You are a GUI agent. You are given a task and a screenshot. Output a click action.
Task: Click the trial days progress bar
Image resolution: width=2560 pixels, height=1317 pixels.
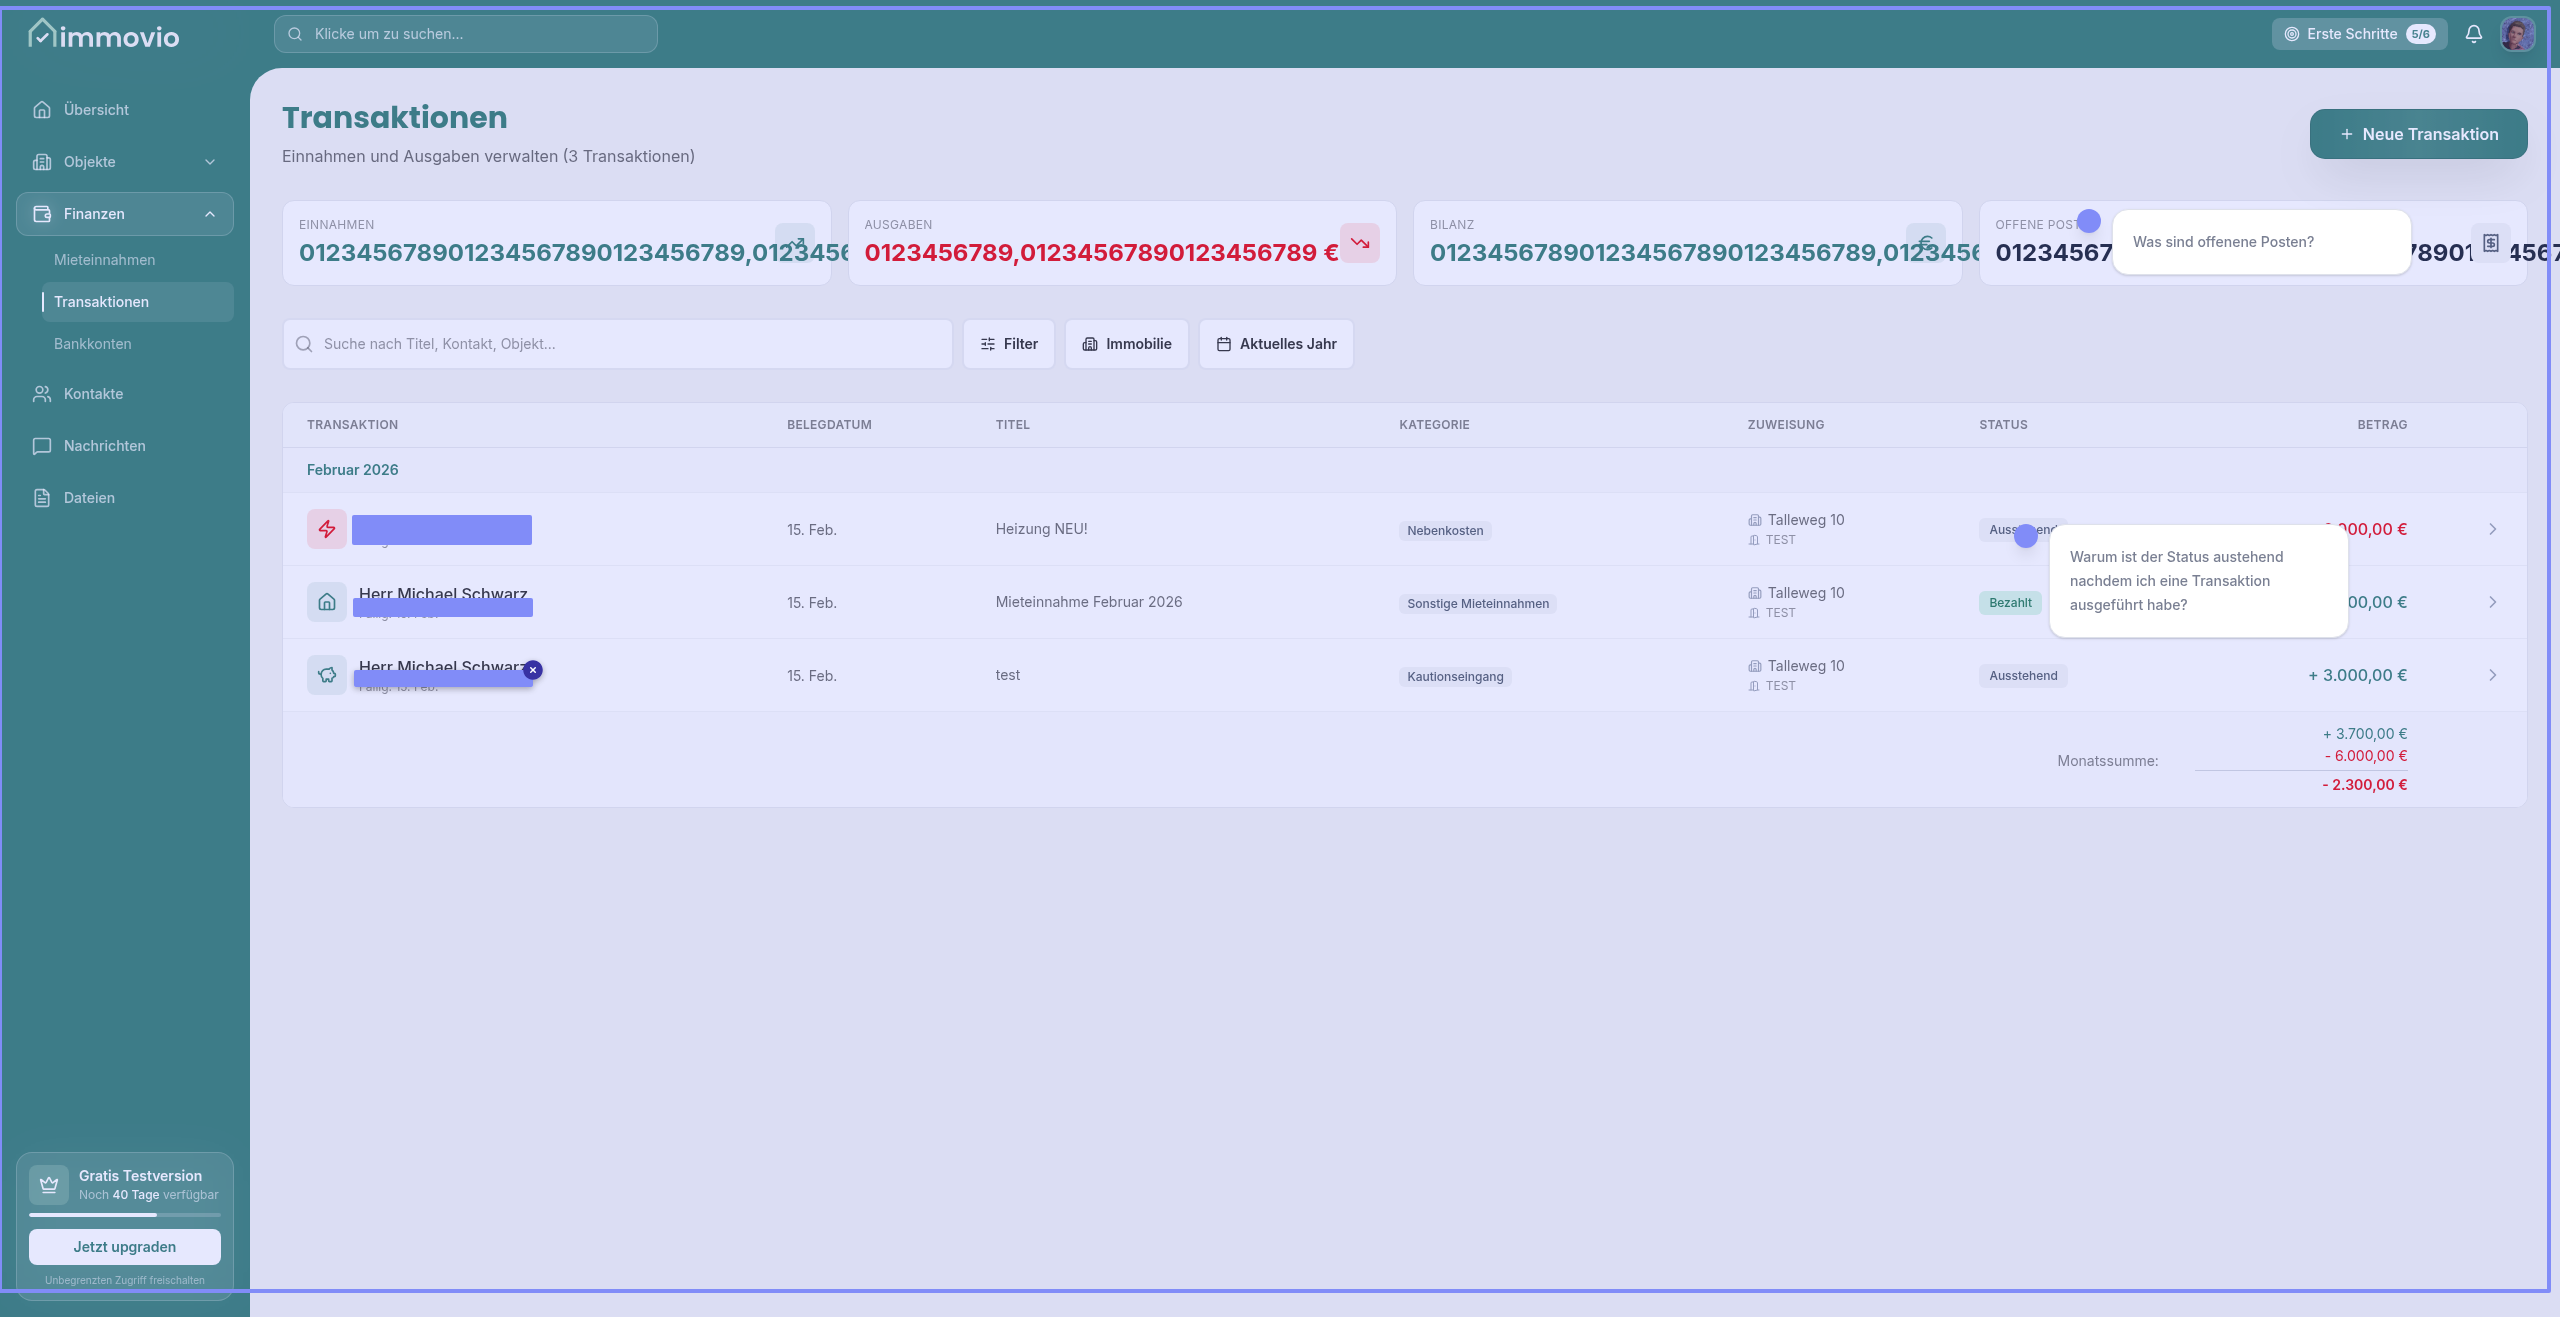[125, 1215]
